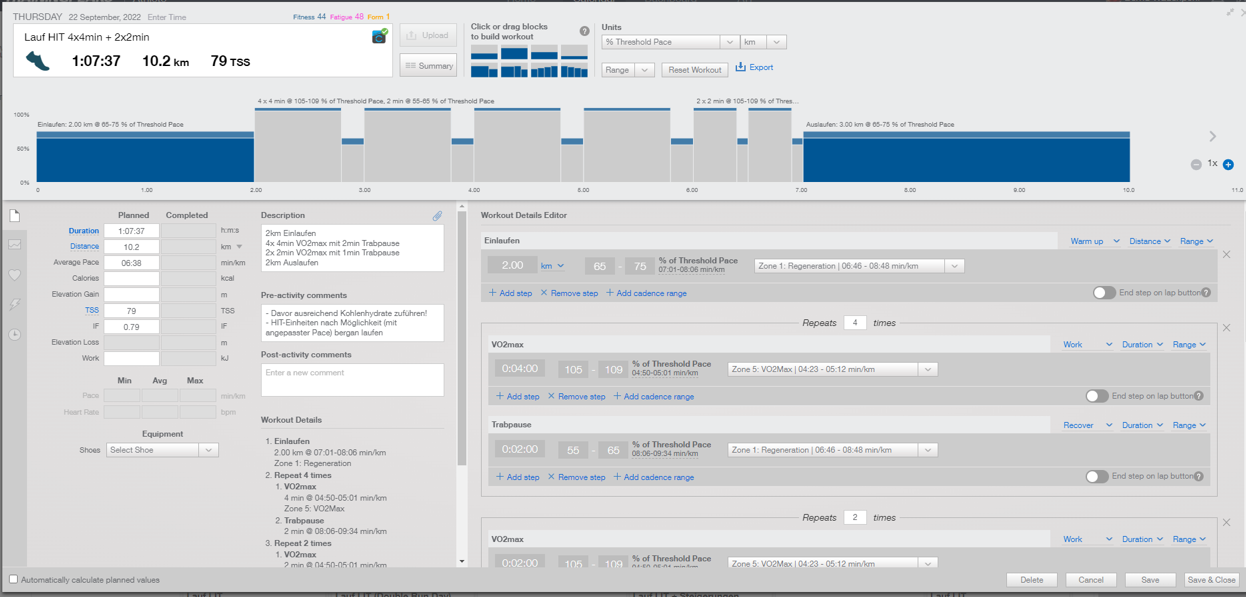
Task: Toggle End step on lap button for Trabpause
Action: [x=1096, y=477]
